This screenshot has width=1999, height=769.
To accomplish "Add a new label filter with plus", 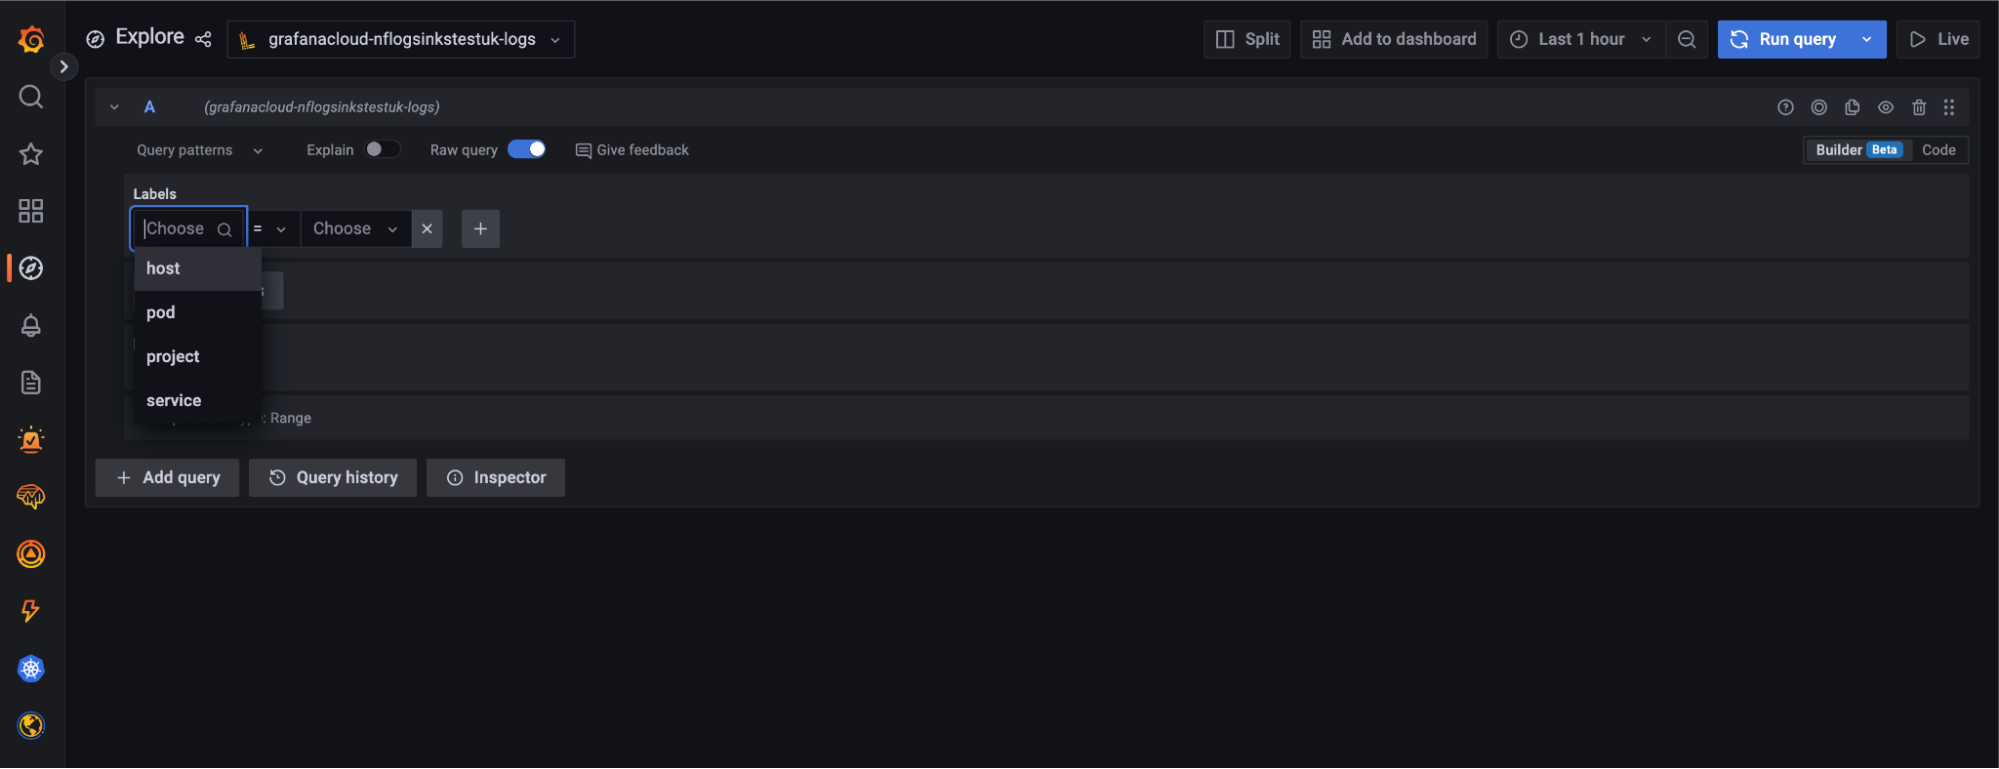I will pyautogui.click(x=480, y=229).
